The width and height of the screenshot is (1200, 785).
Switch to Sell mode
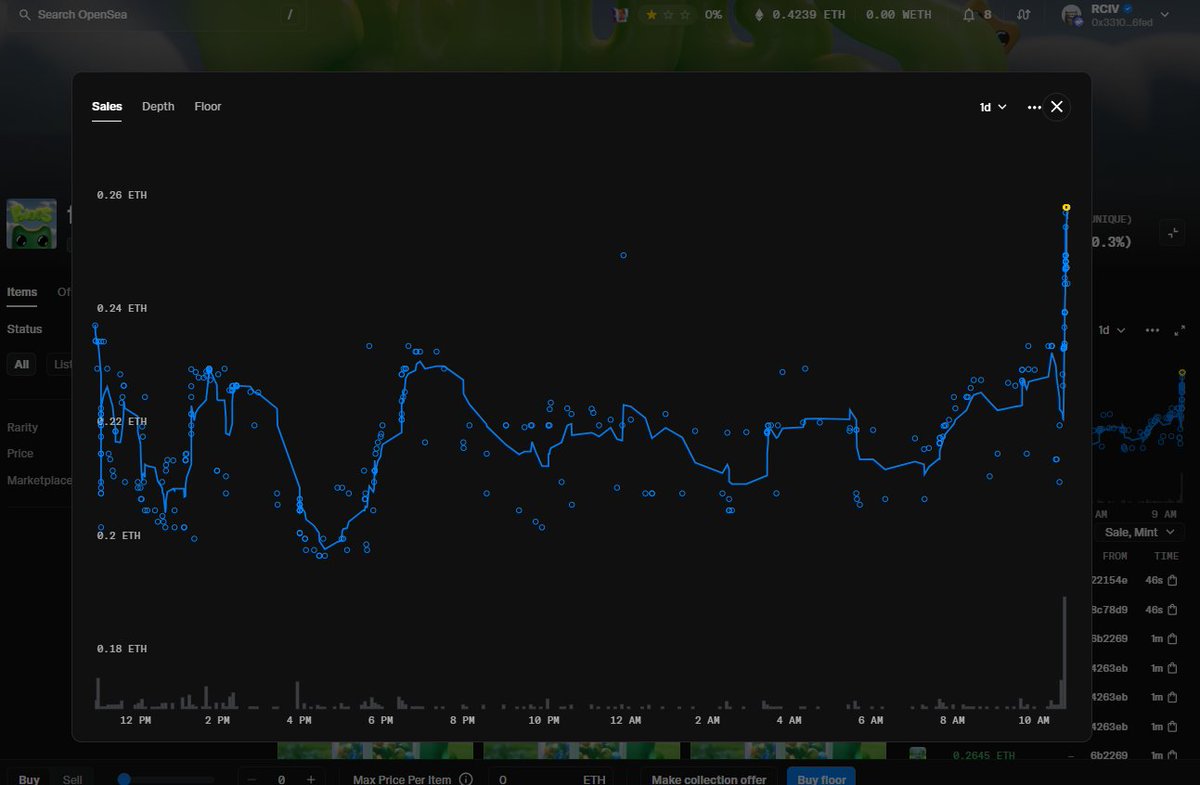[x=73, y=779]
